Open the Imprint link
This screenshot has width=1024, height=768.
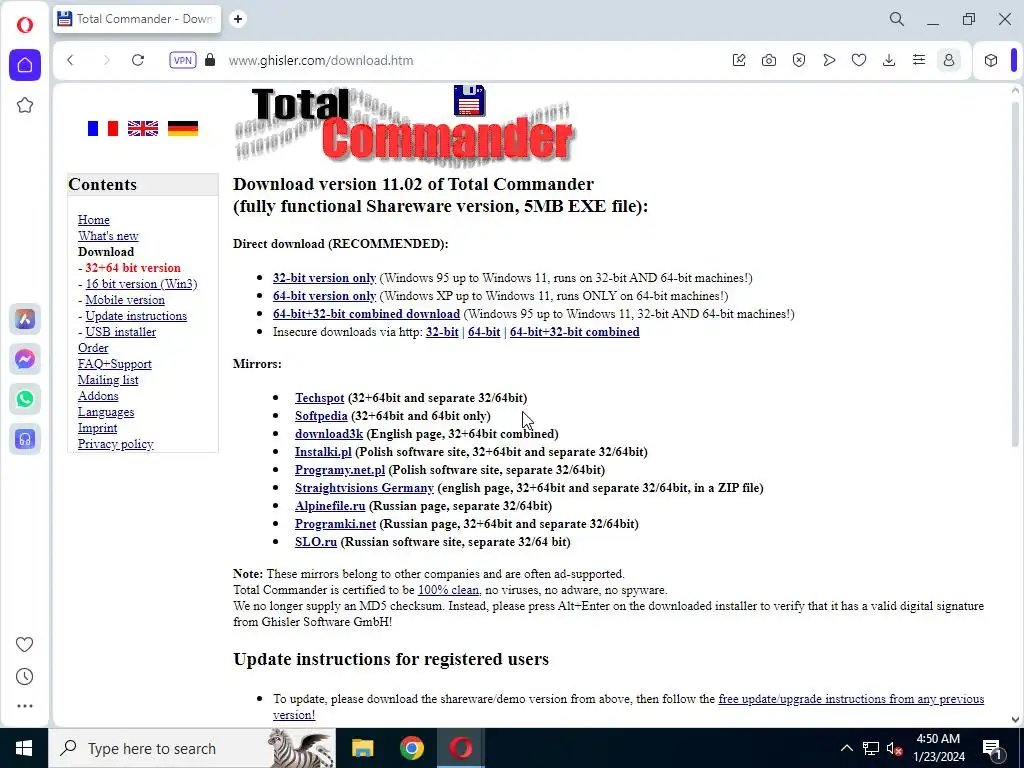(97, 428)
